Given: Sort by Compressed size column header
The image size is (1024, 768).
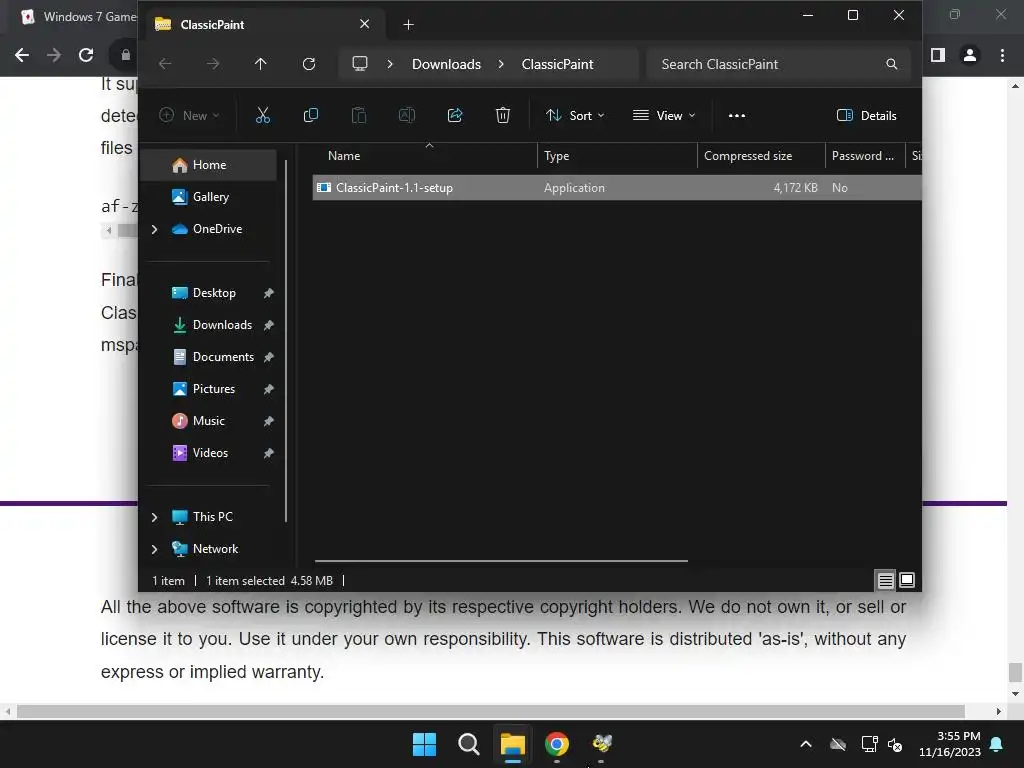Looking at the screenshot, I should click(761, 156).
